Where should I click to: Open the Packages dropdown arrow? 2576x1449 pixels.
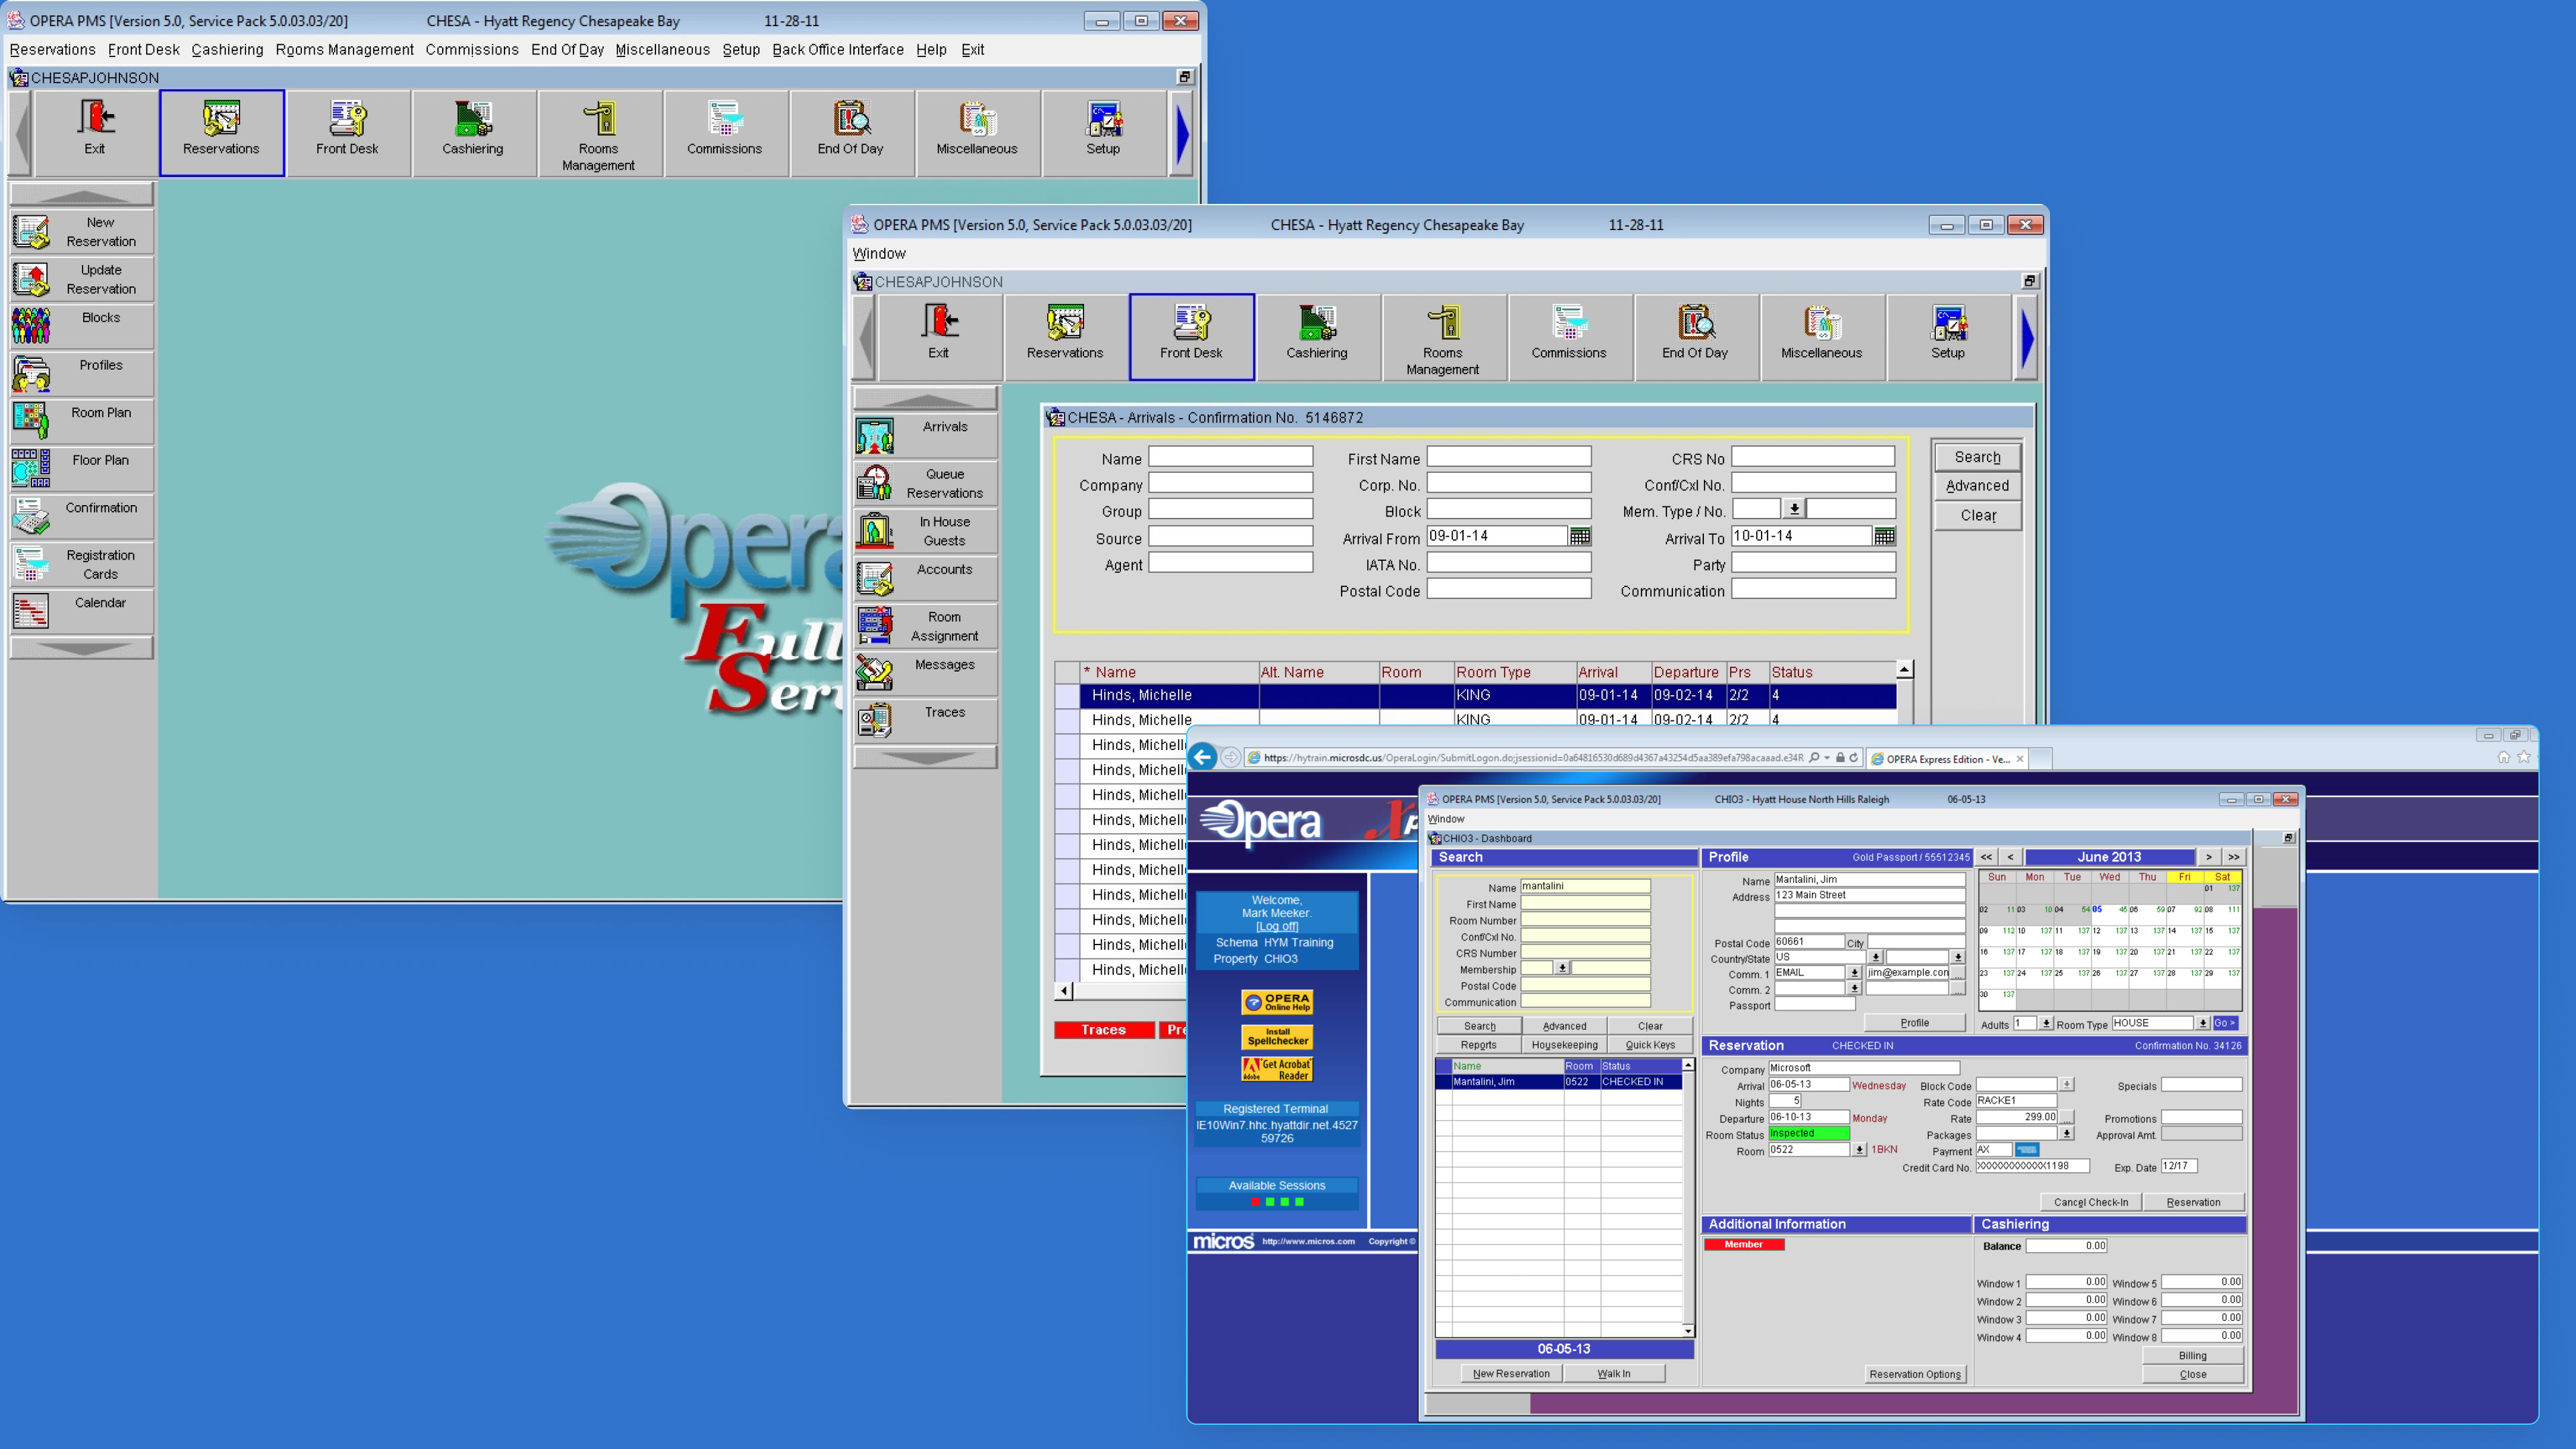[2067, 1134]
